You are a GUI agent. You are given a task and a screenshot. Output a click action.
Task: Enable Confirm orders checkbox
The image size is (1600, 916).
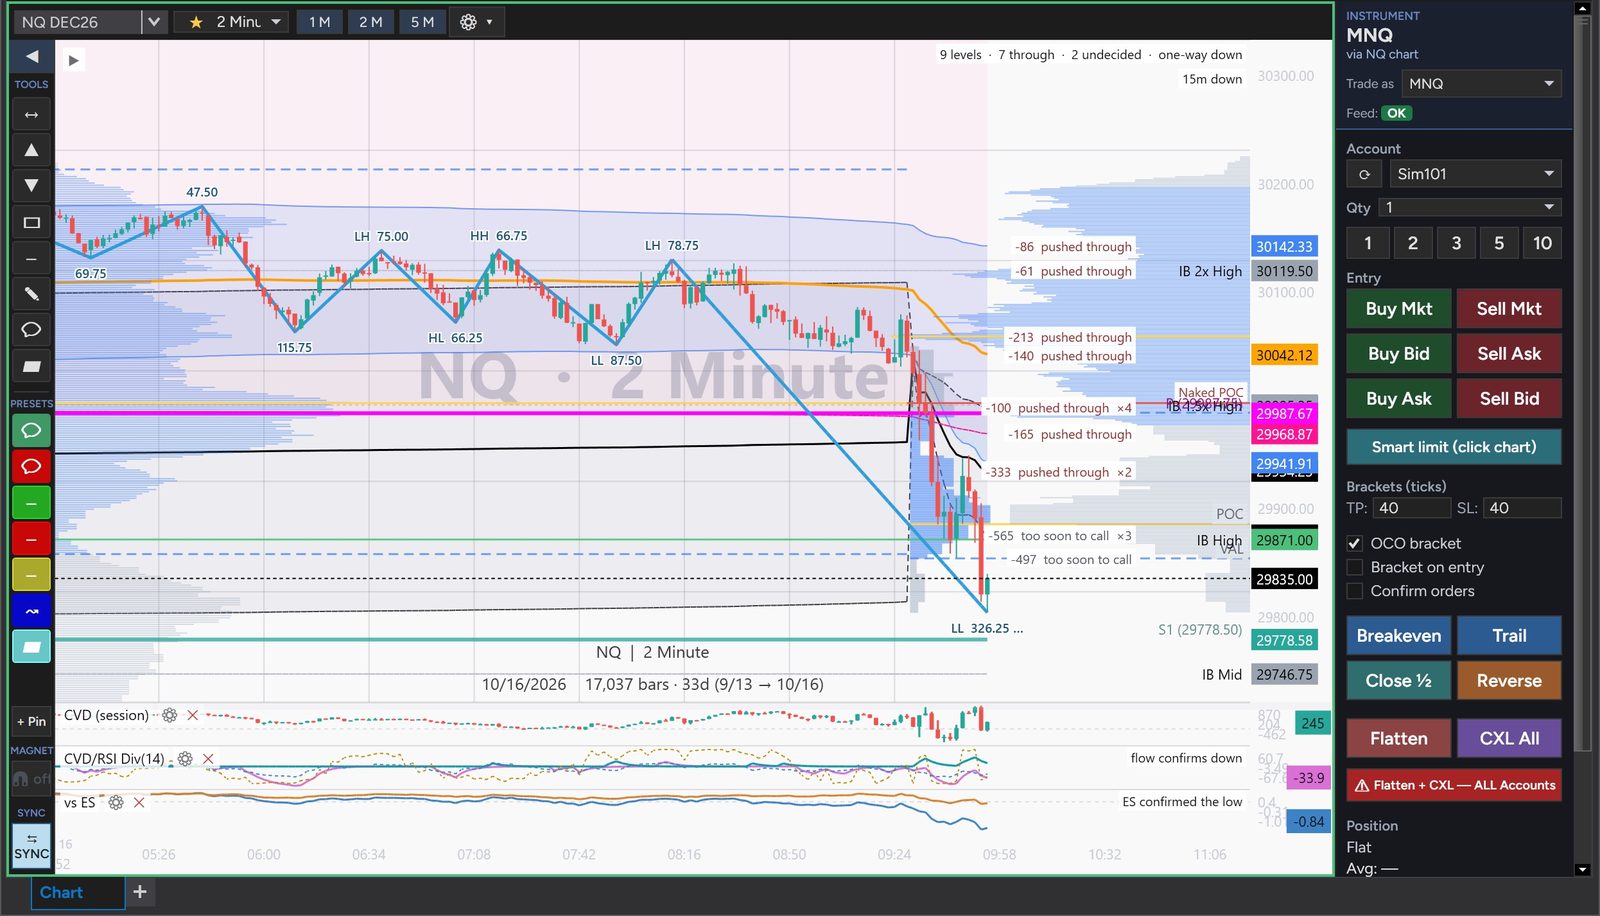pos(1354,591)
